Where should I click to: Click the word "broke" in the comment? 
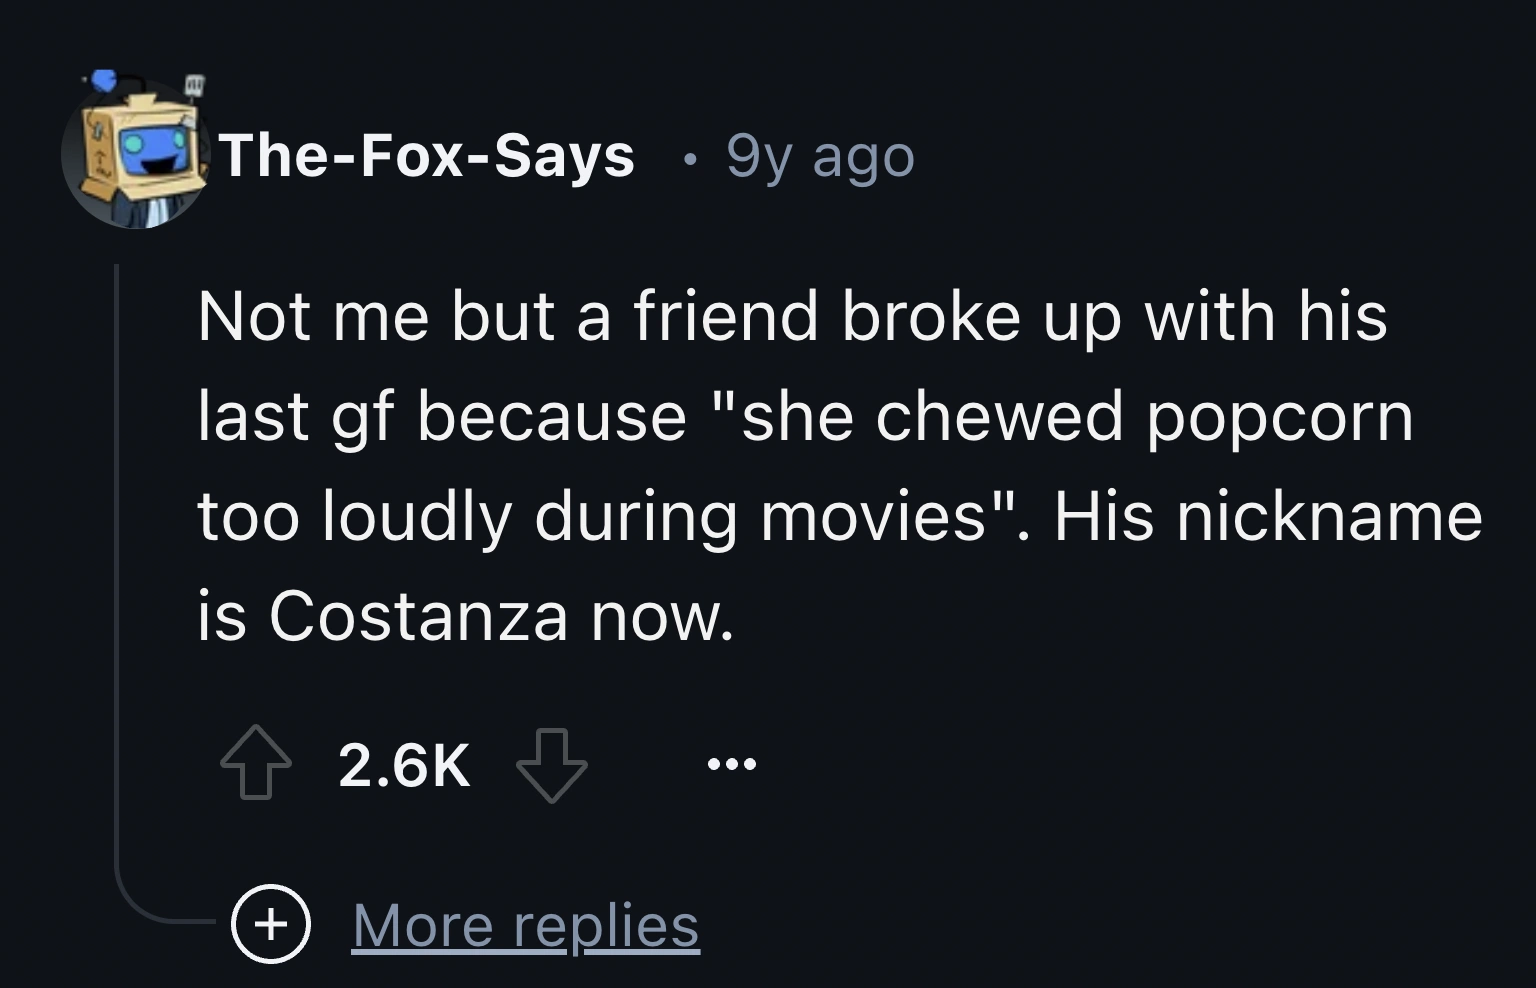point(930,316)
